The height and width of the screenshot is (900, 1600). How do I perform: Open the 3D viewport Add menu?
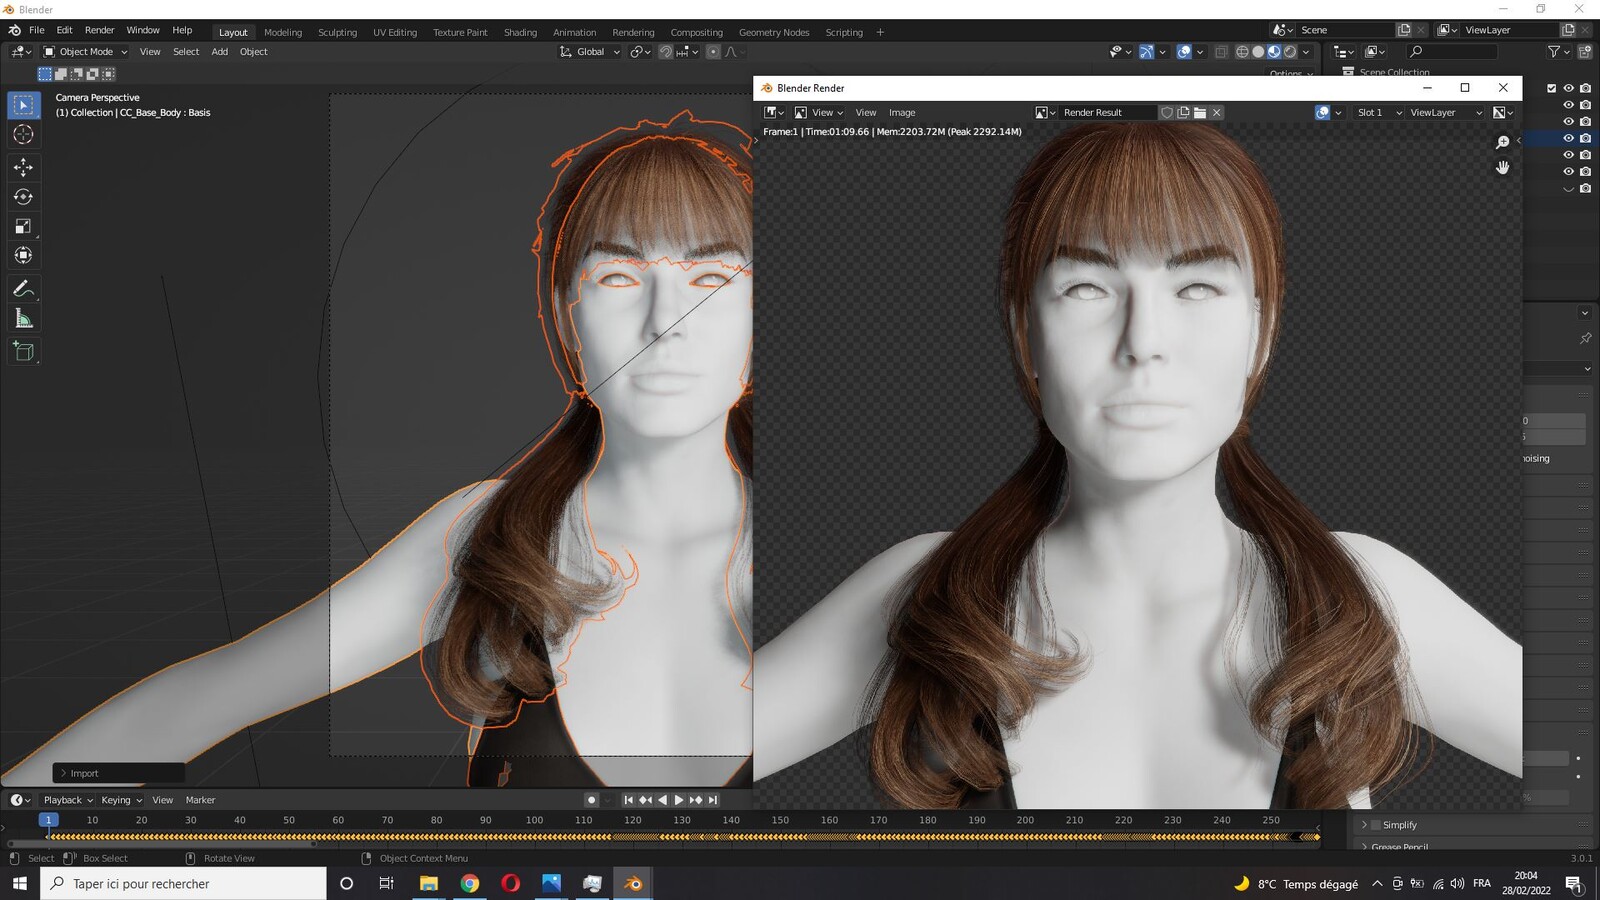219,52
